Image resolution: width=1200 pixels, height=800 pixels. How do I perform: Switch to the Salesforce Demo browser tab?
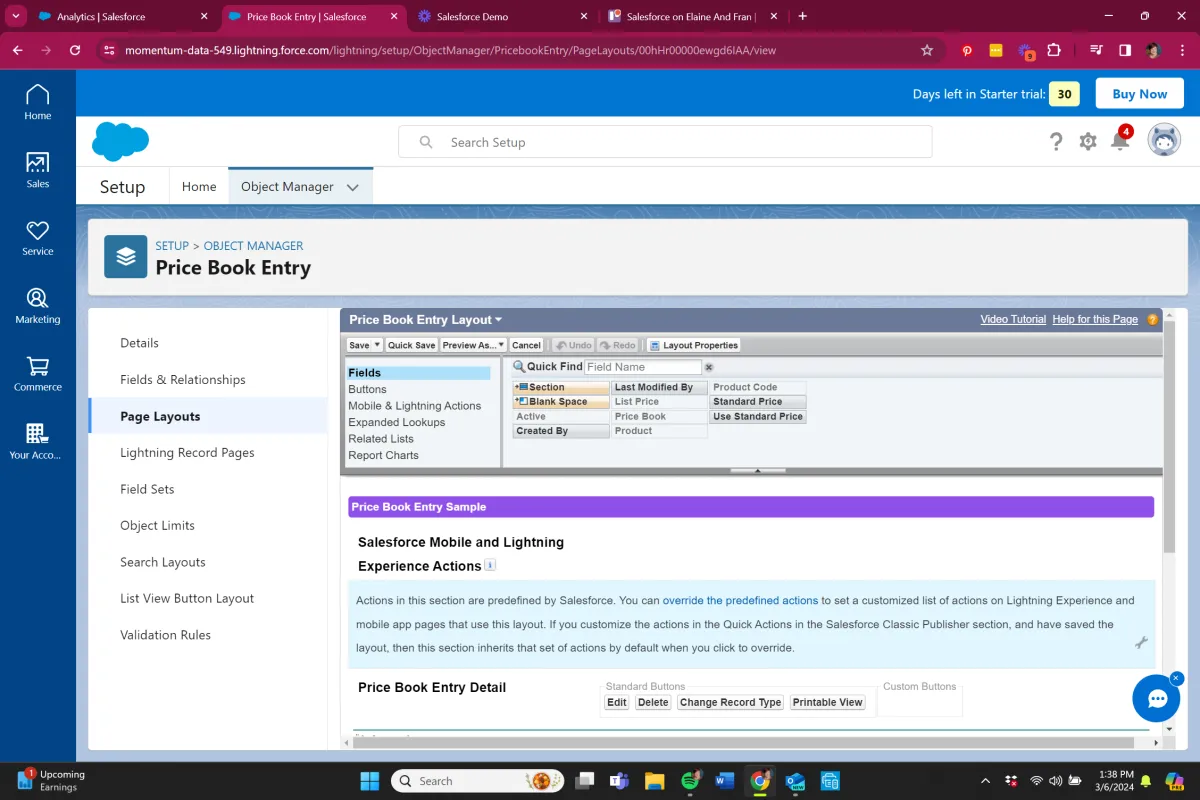pyautogui.click(x=503, y=16)
